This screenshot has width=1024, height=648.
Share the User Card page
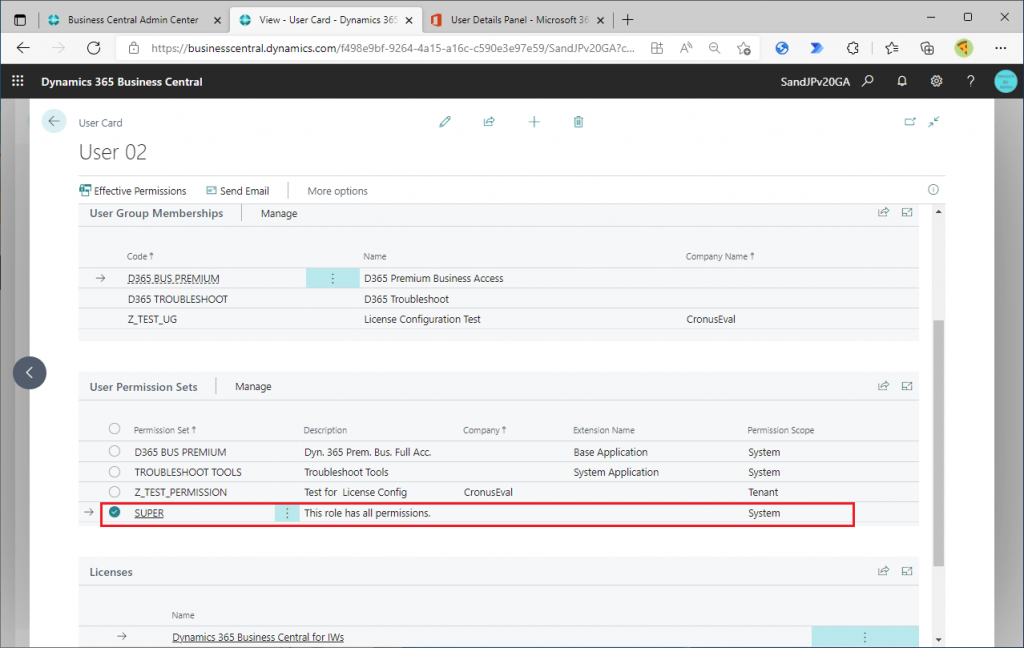point(489,122)
